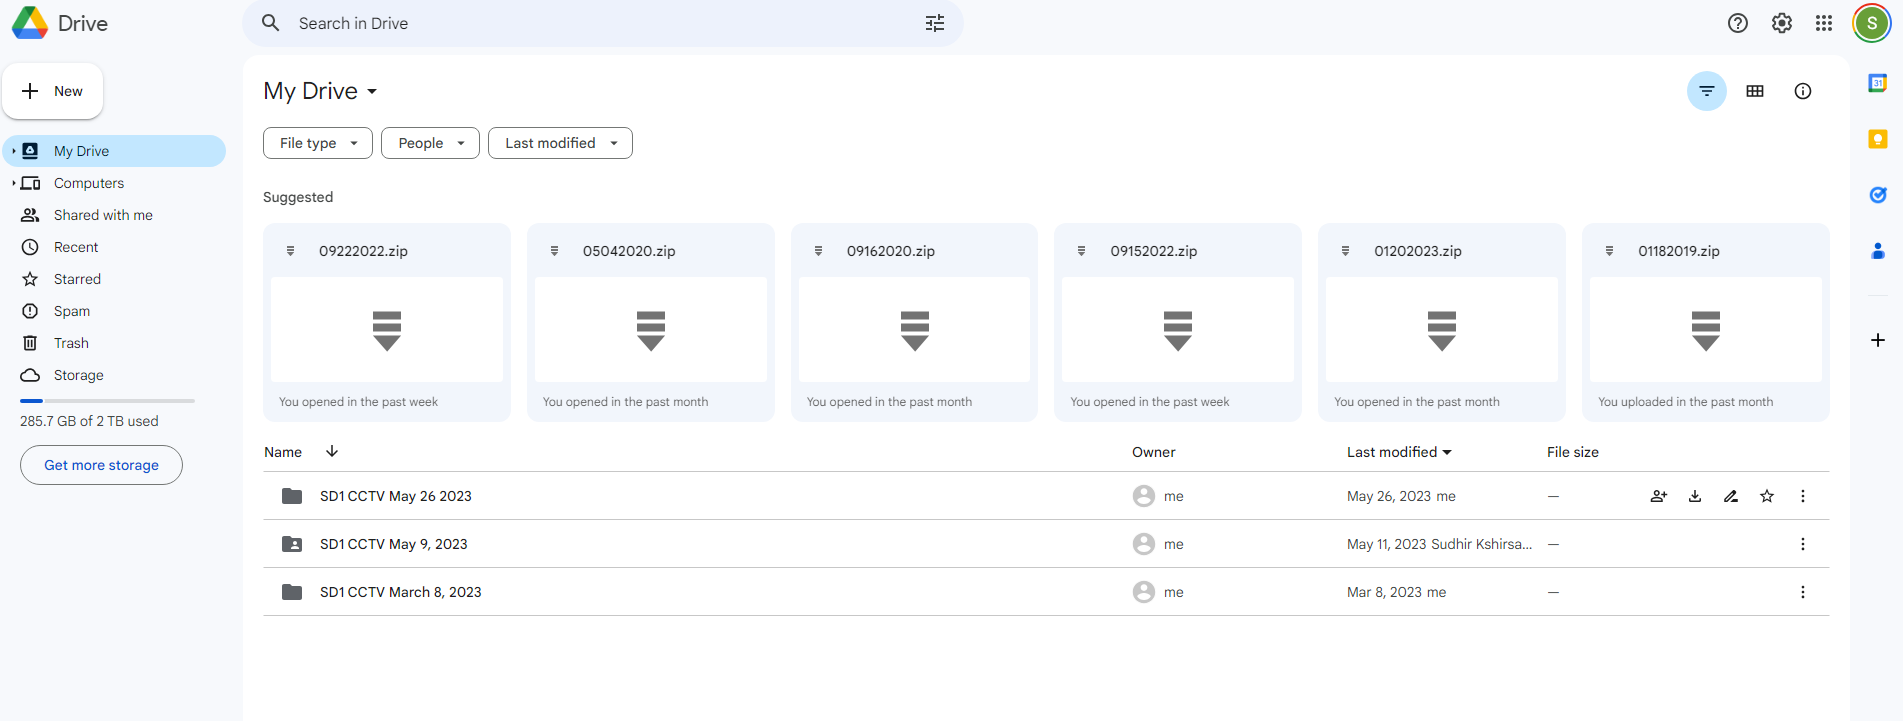Open suggested file 09152022.zip
The image size is (1903, 721).
pyautogui.click(x=1178, y=322)
